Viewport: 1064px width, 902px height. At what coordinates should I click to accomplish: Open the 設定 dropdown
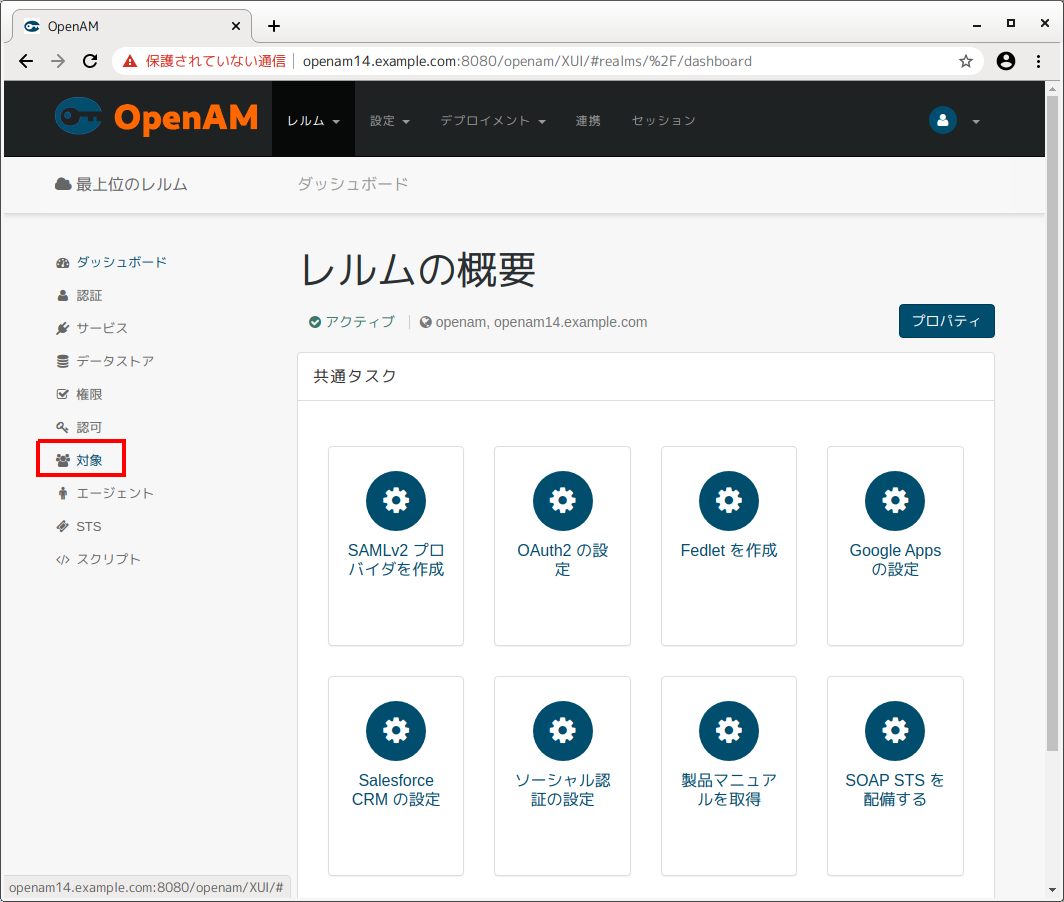click(390, 120)
